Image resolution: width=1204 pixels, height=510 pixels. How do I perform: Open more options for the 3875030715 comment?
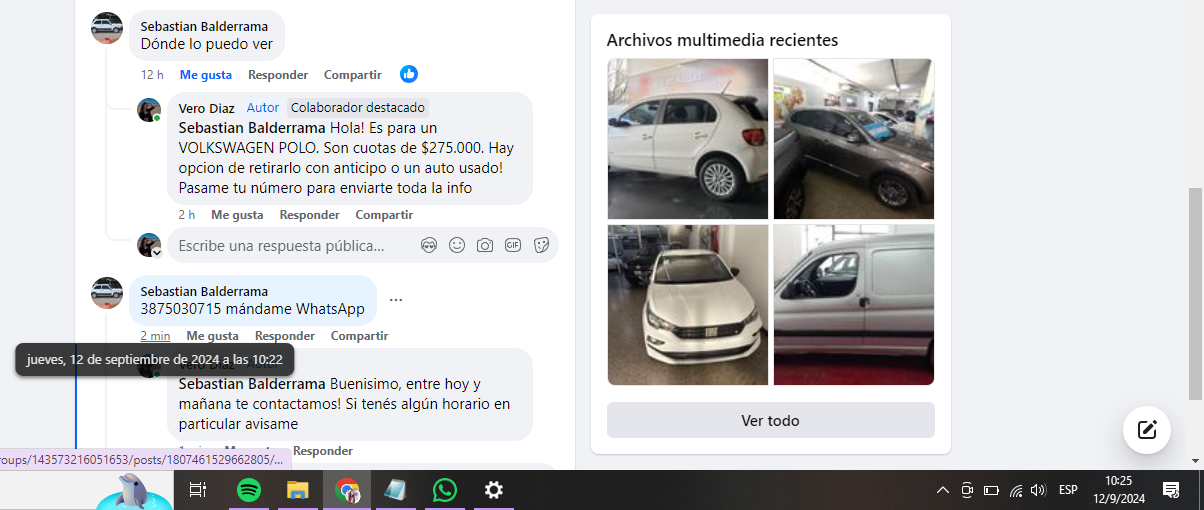(396, 300)
